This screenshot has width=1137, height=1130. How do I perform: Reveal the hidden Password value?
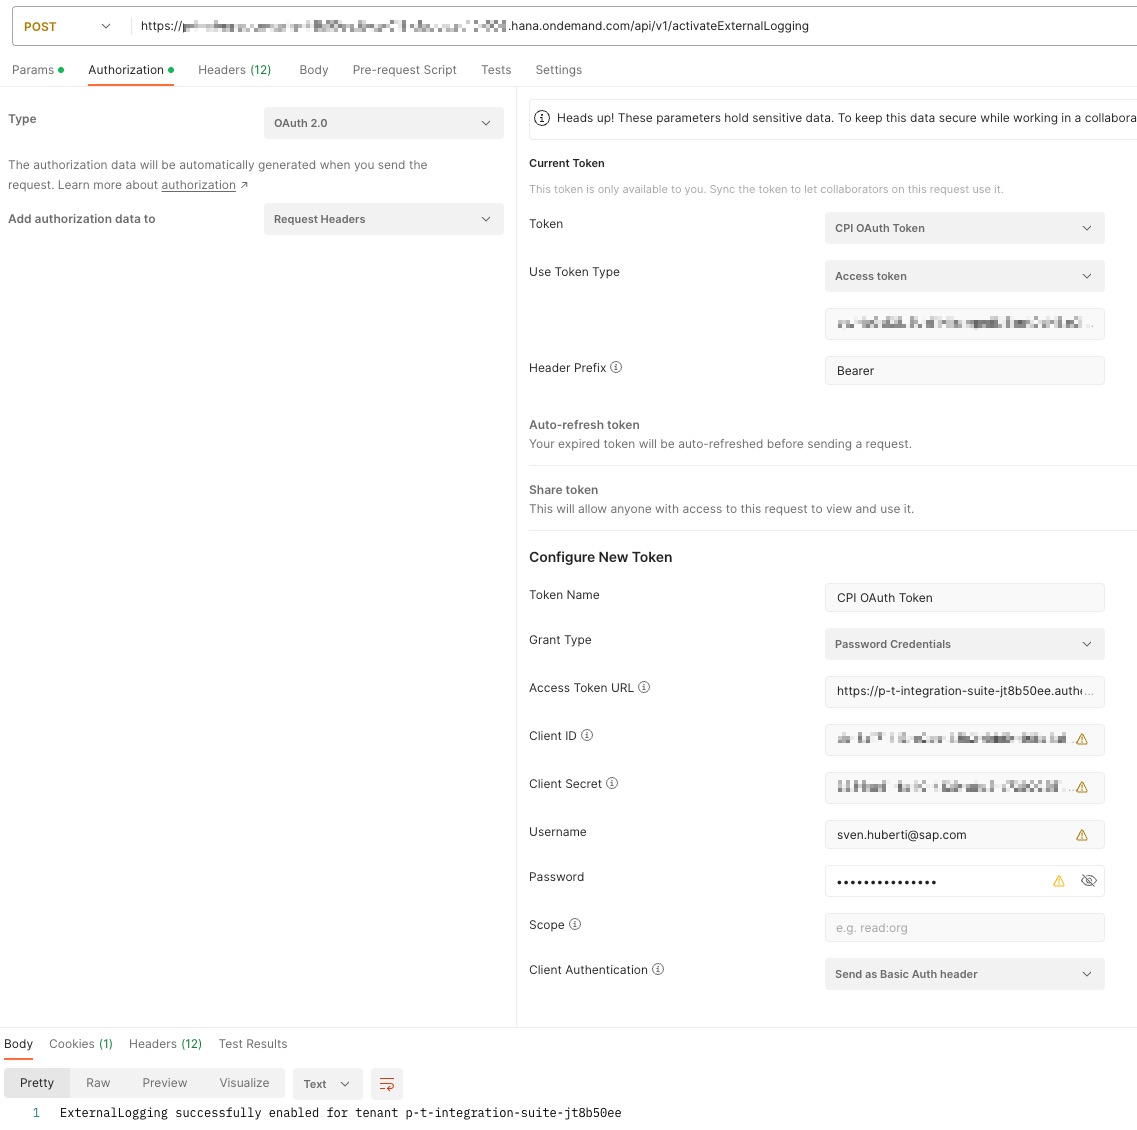coord(1089,881)
